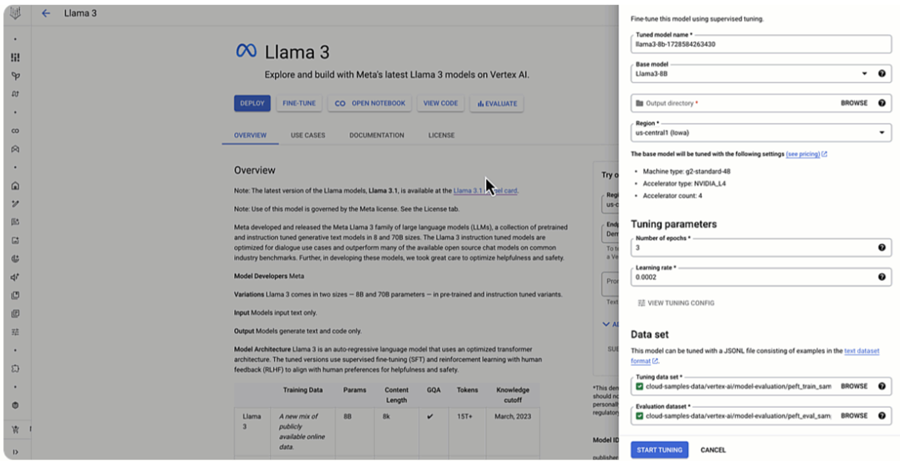Image resolution: width=900 pixels, height=461 pixels.
Task: Click the folder icon in the Output directory field
Action: click(639, 103)
